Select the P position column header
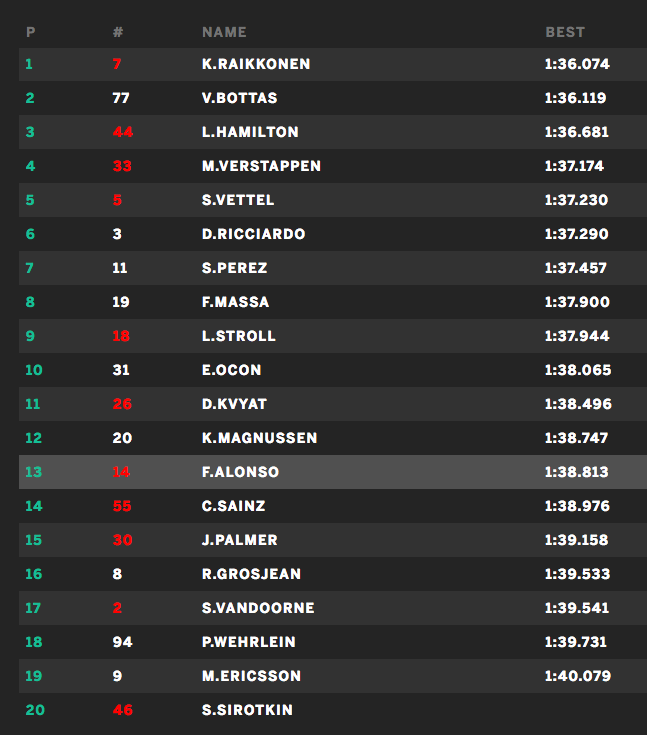This screenshot has width=647, height=735. 30,32
